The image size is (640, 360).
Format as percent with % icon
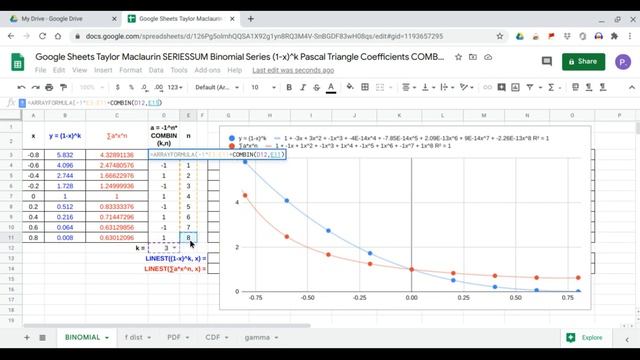131,87
